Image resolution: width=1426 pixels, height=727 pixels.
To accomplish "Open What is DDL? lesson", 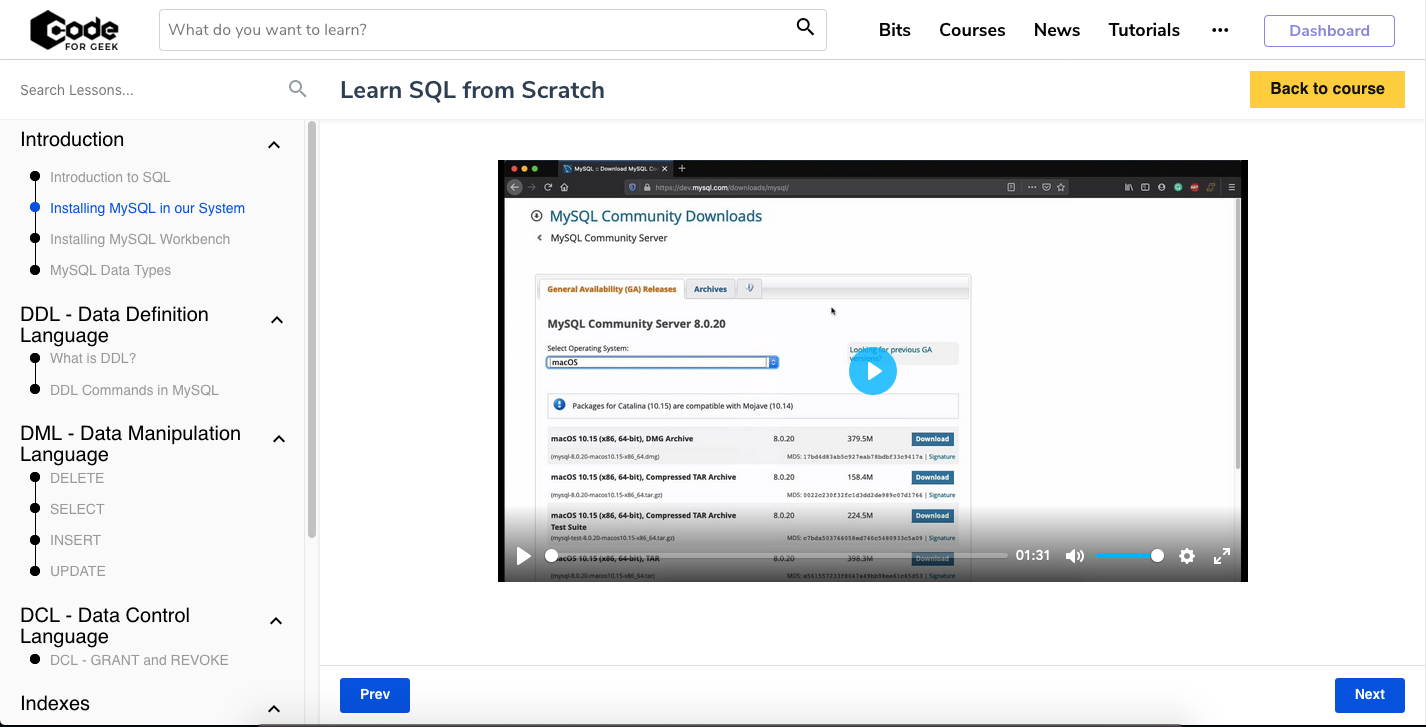I will click(93, 358).
